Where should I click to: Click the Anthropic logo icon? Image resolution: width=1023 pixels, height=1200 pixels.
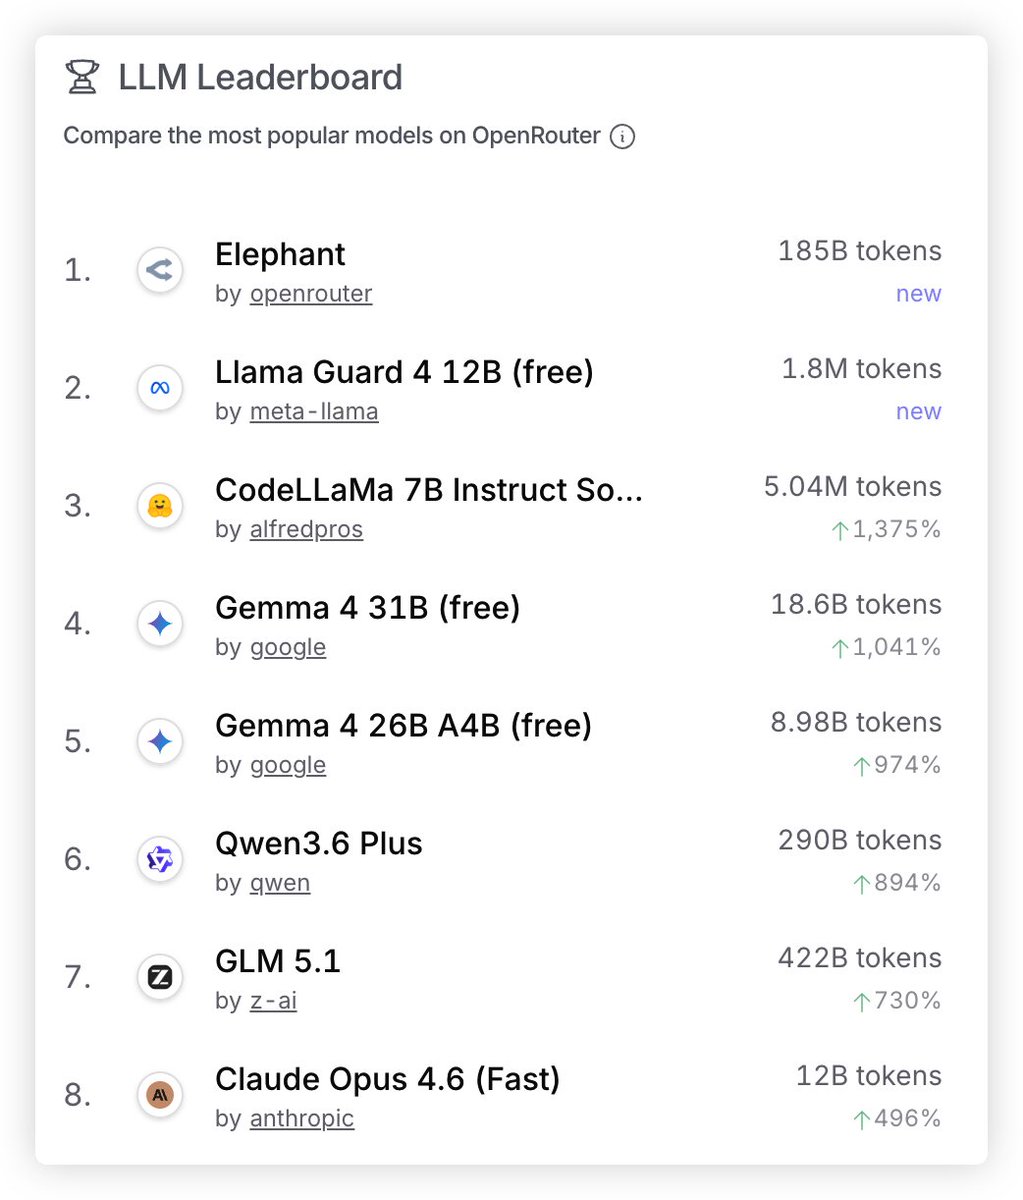(160, 1095)
